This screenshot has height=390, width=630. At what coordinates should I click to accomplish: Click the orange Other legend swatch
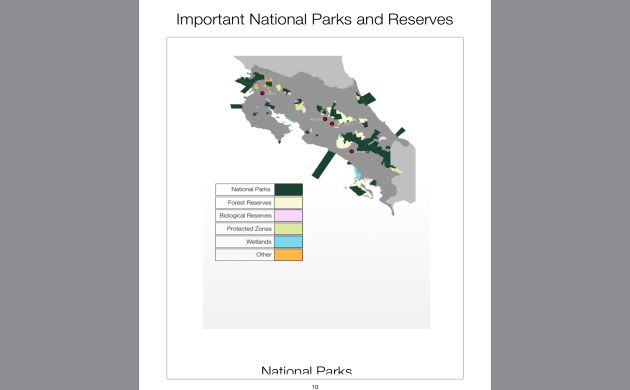[x=288, y=255]
